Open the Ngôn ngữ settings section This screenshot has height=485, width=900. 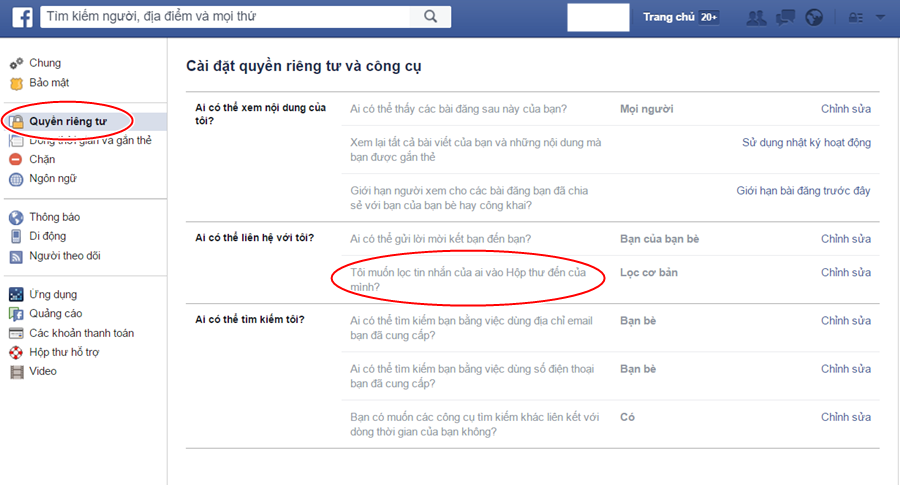click(x=53, y=179)
